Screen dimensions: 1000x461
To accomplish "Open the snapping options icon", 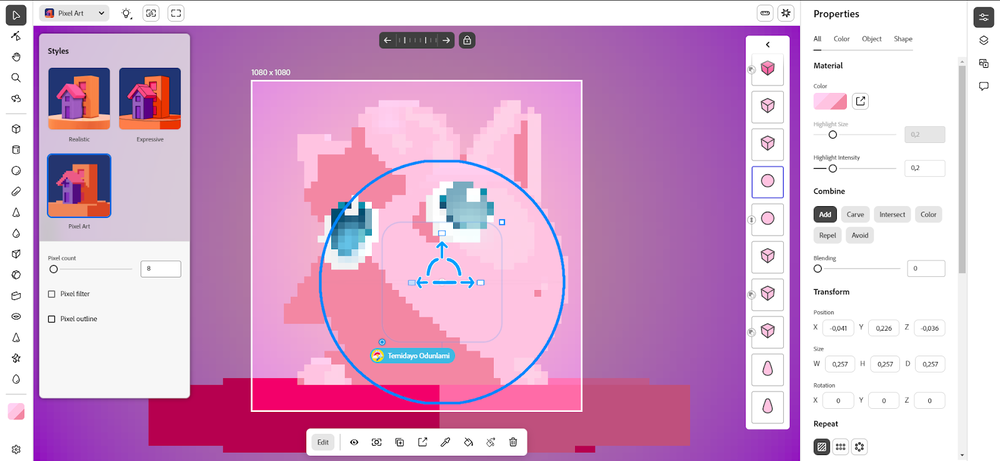I will 786,13.
